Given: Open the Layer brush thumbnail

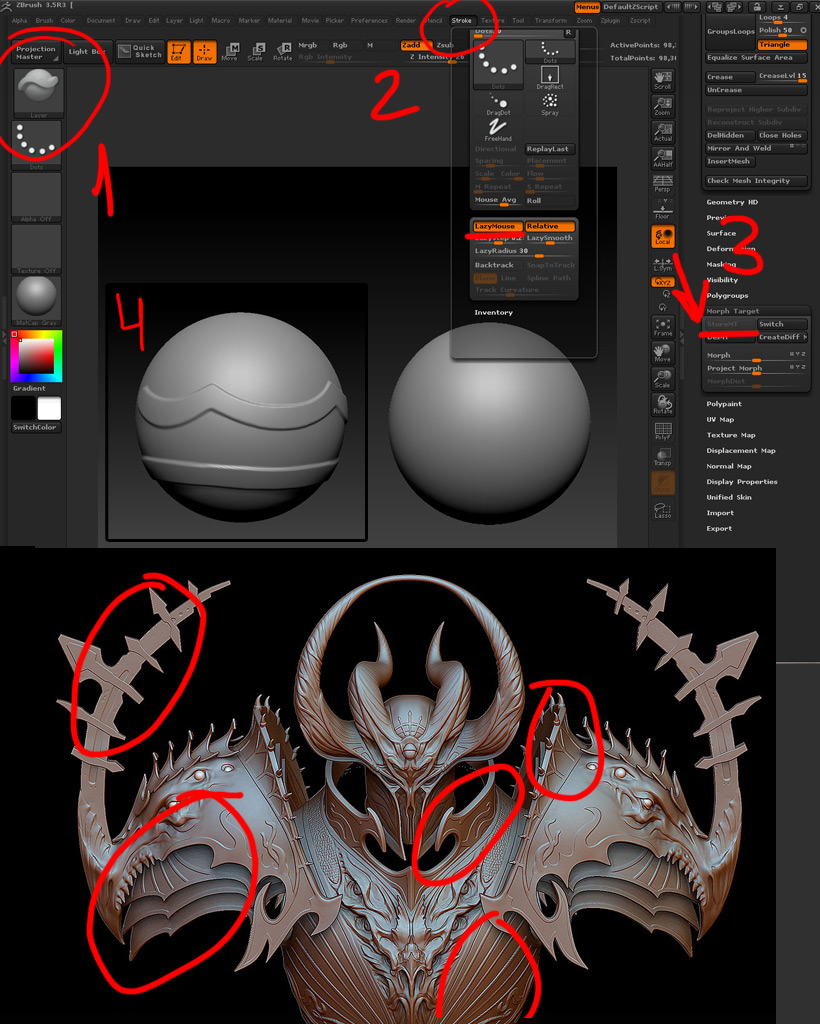Looking at the screenshot, I should click(x=38, y=93).
